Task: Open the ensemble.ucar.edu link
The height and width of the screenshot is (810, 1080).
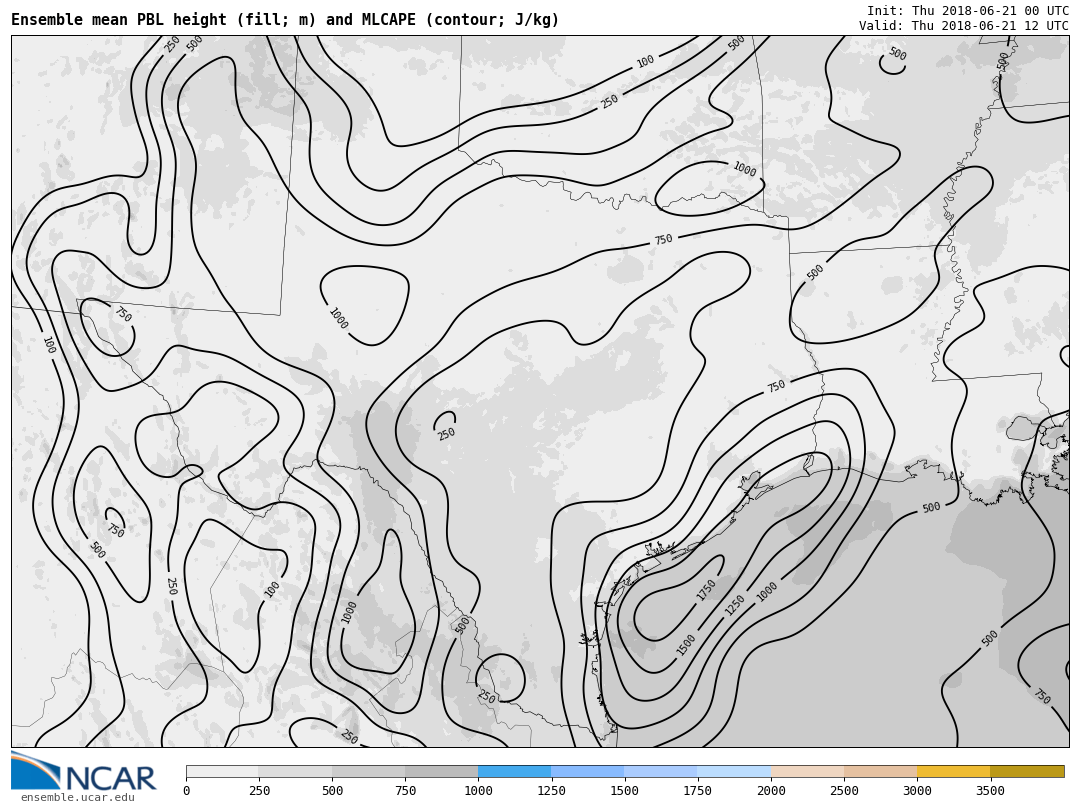Action: (77, 798)
